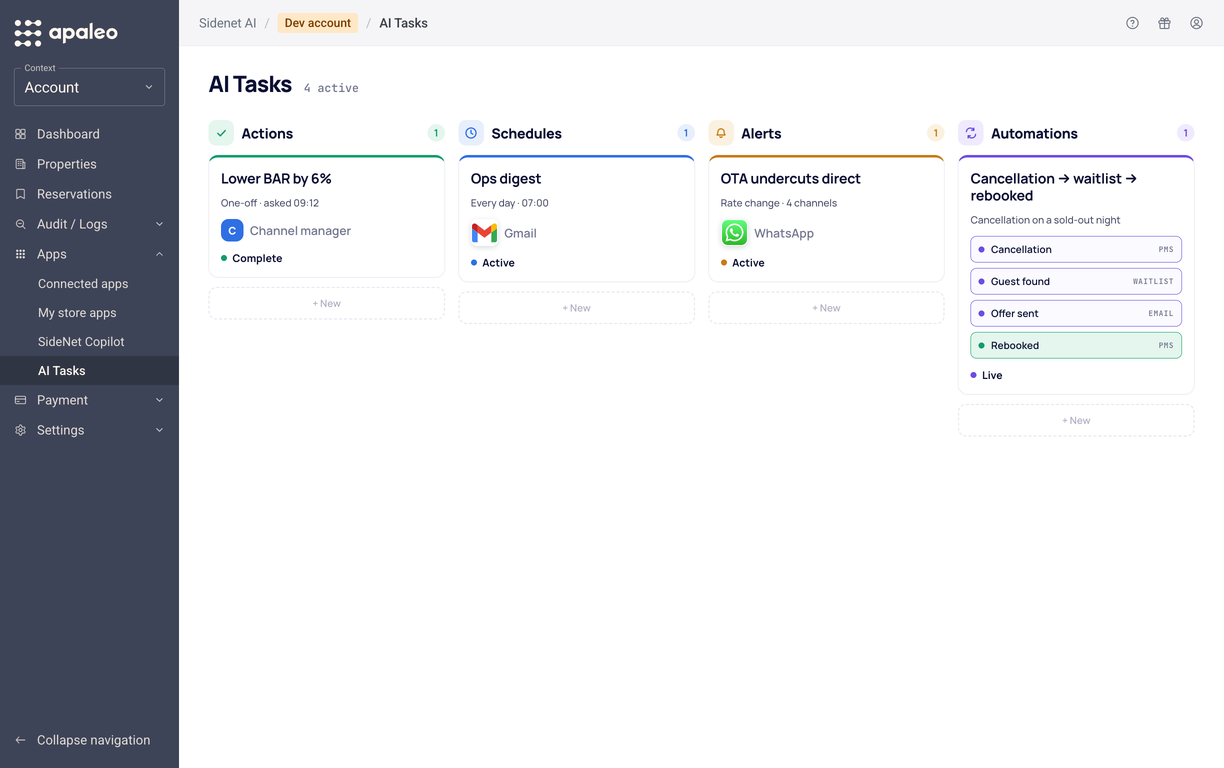Click the Sidenet AI breadcrumb

[227, 23]
